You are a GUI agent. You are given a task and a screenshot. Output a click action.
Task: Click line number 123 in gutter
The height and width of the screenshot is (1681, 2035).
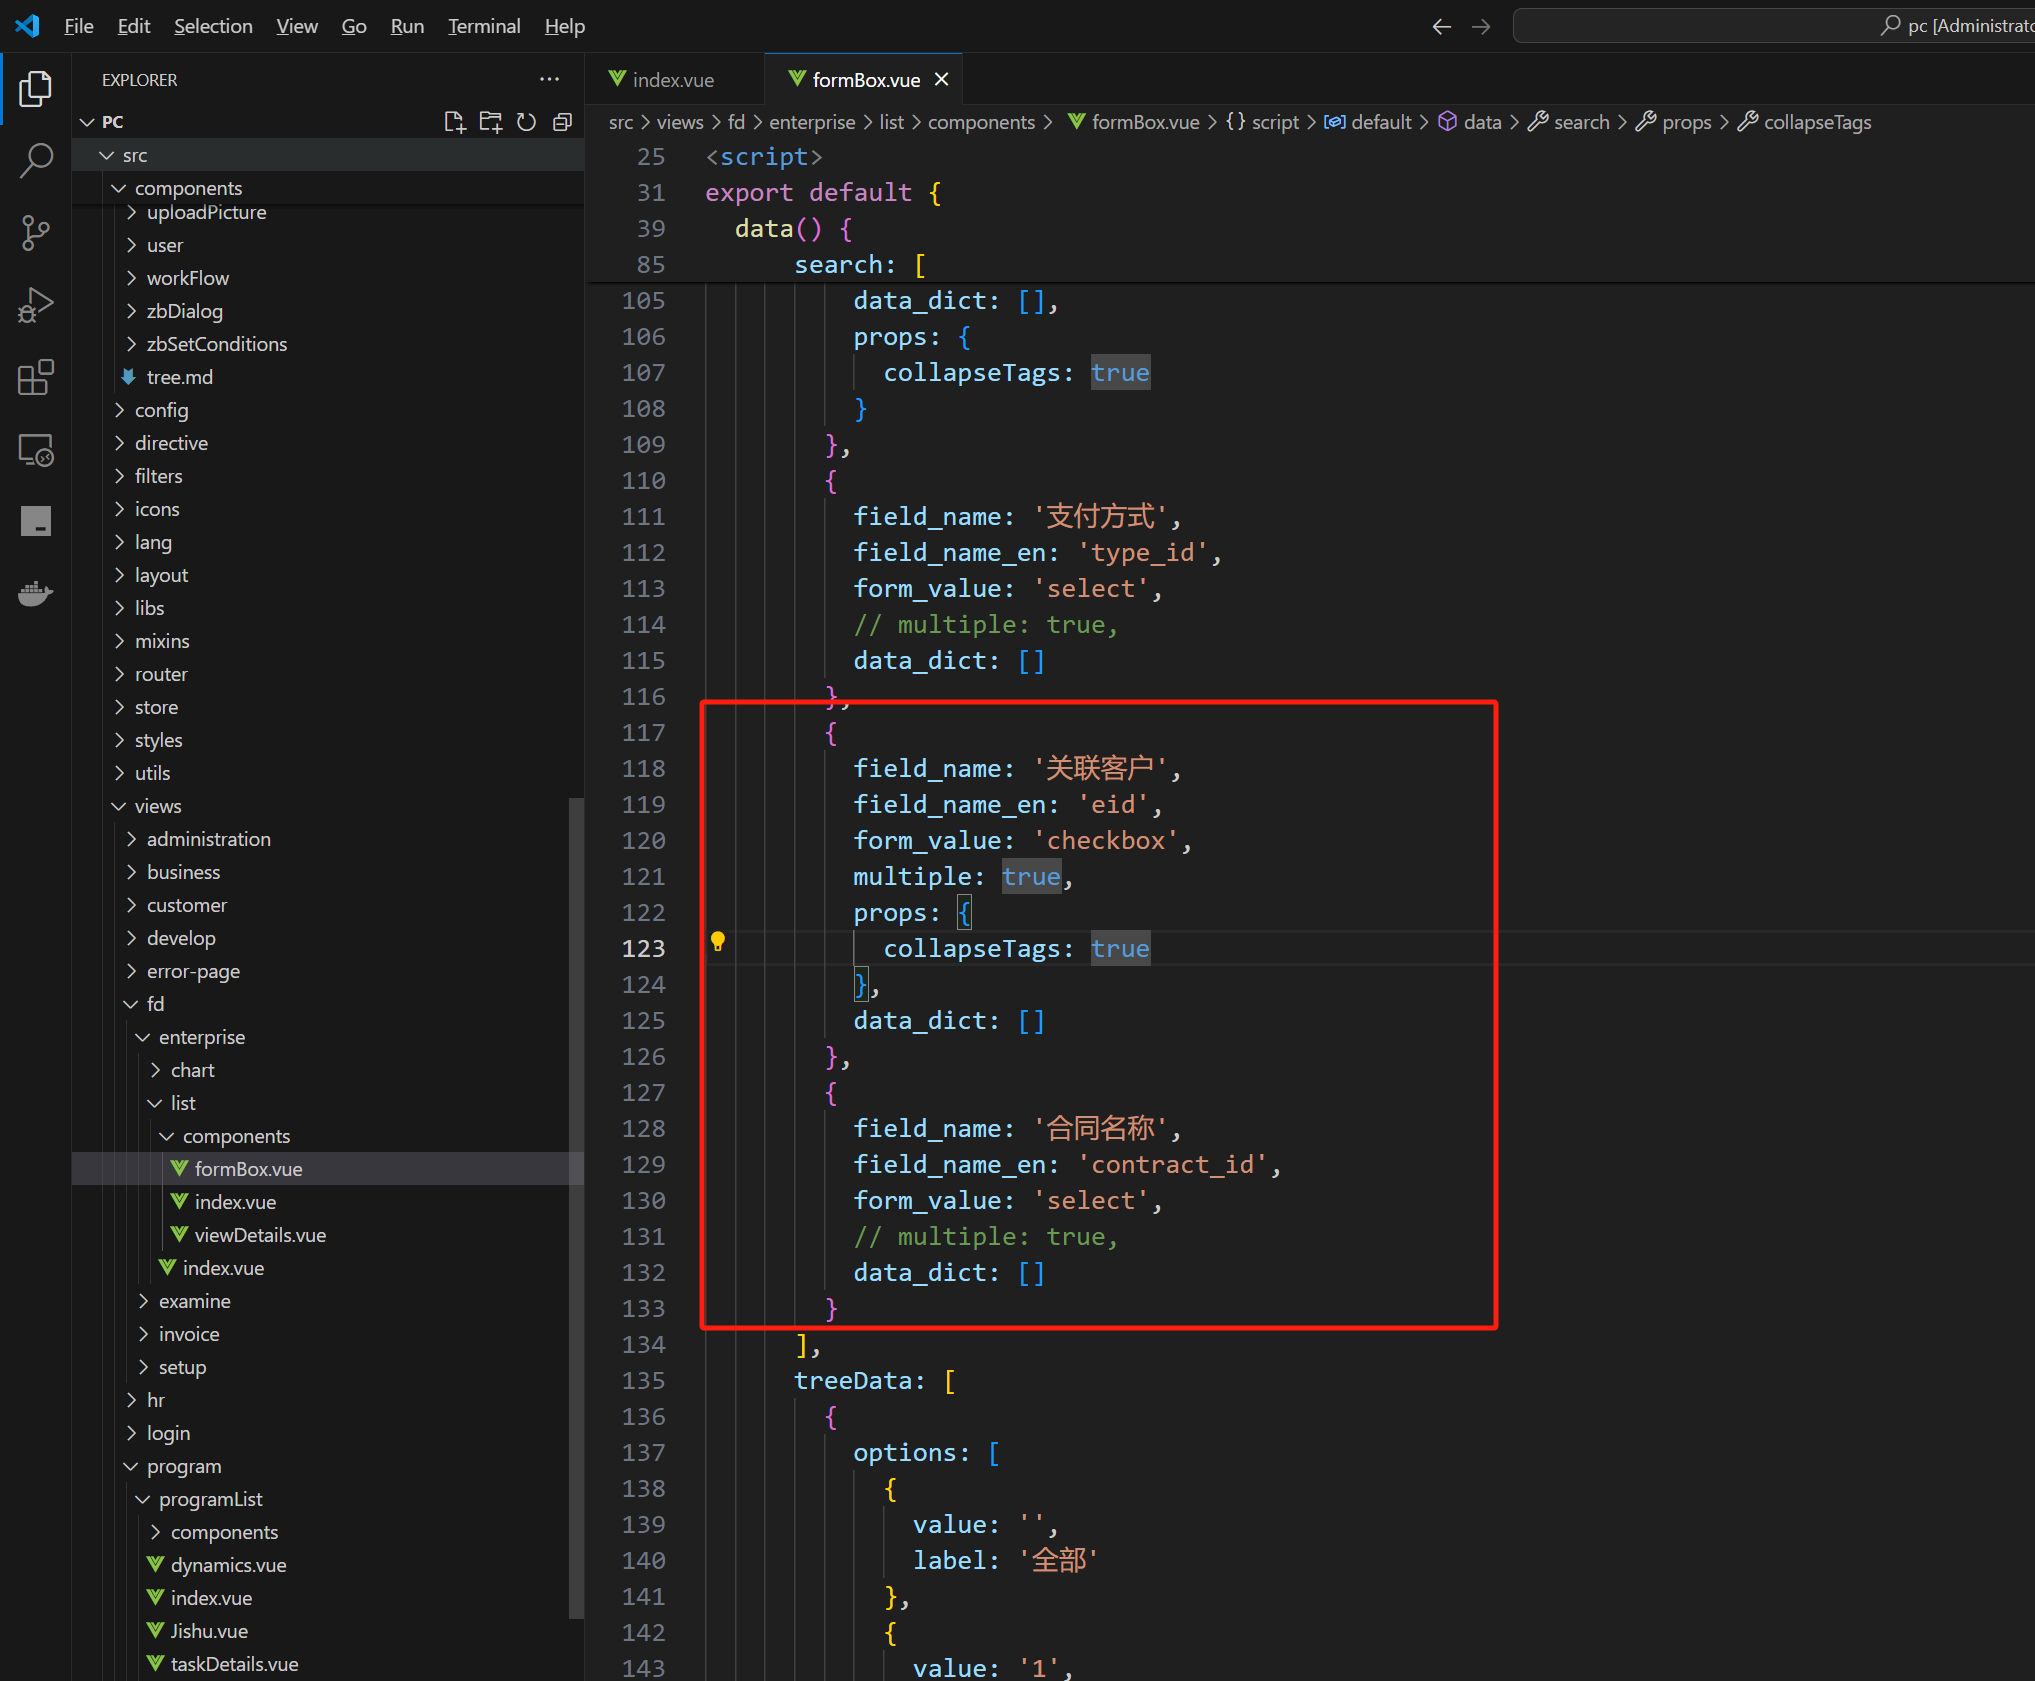tap(643, 948)
